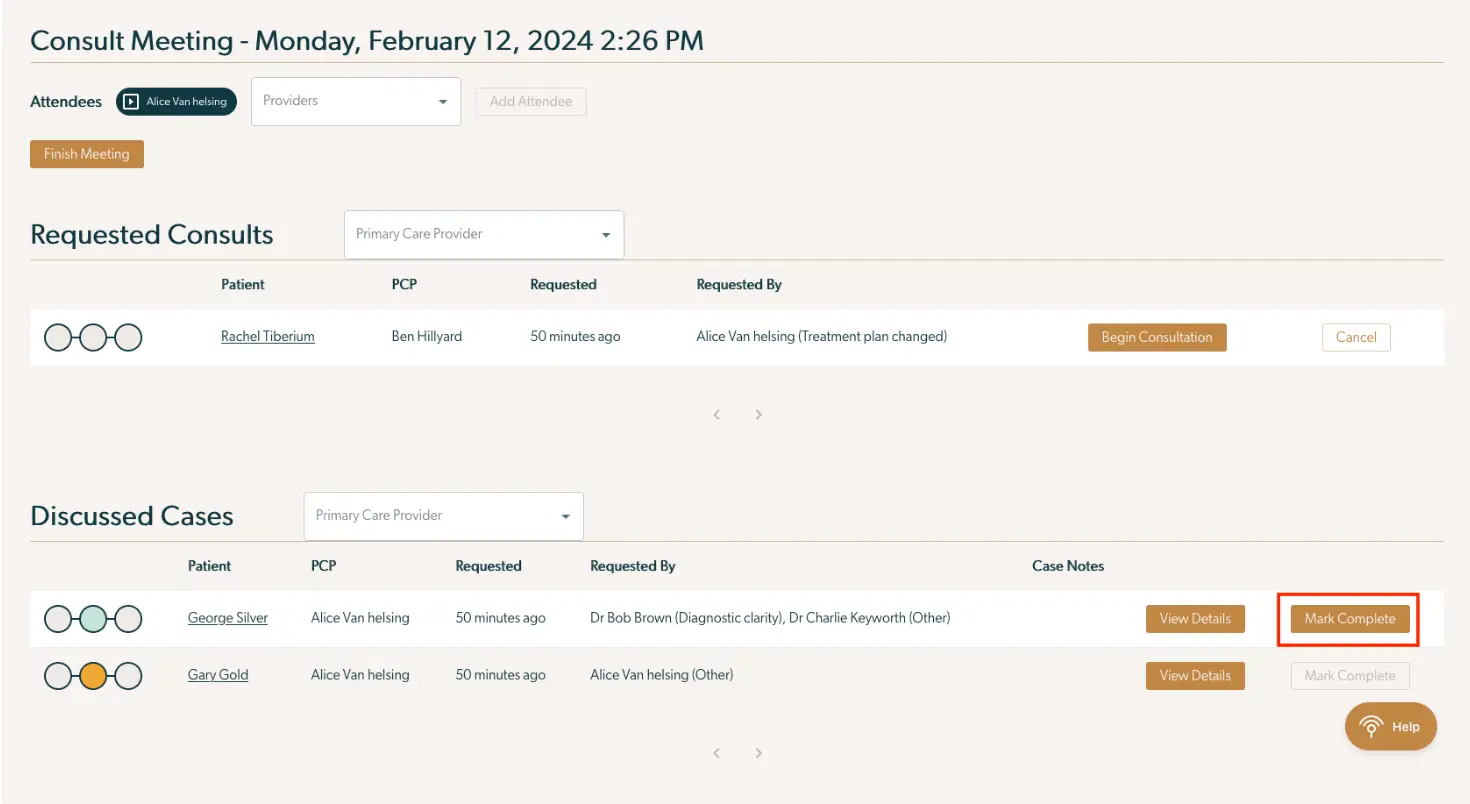Click the last status circle on George Silver's row
This screenshot has width=1470, height=804.
129,619
